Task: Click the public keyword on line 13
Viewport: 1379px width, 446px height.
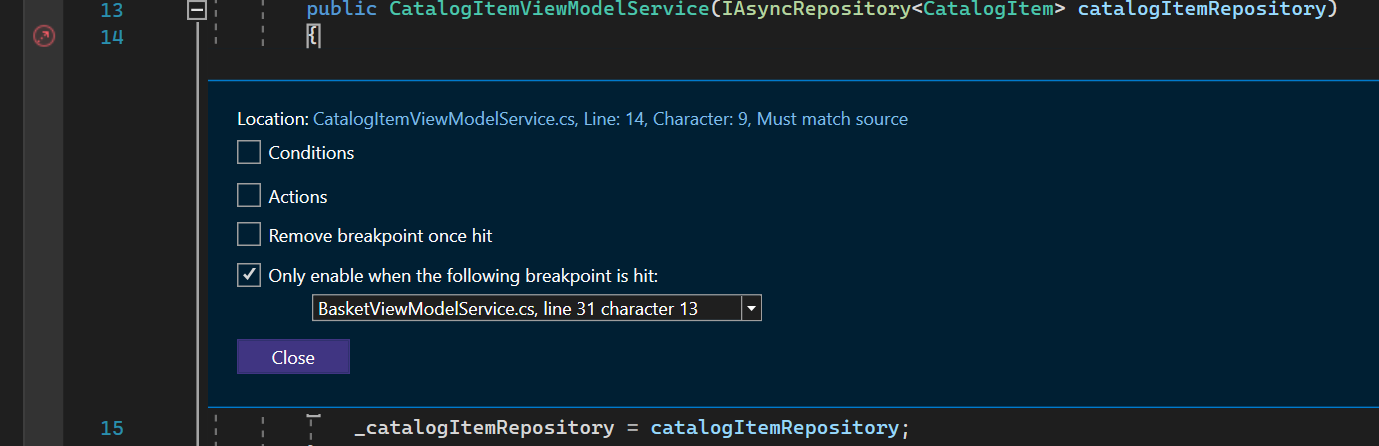Action: [x=342, y=10]
